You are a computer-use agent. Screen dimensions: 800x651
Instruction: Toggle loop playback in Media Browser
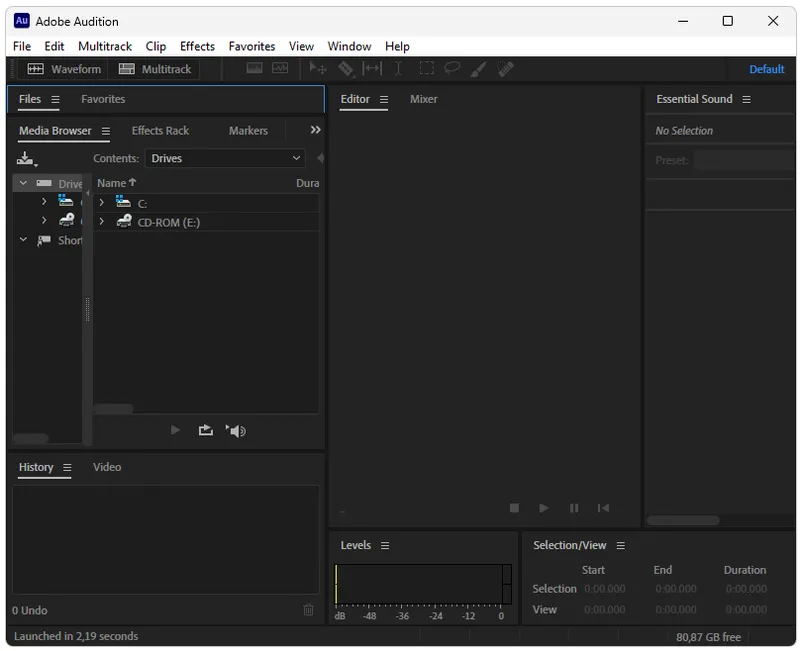coord(206,430)
